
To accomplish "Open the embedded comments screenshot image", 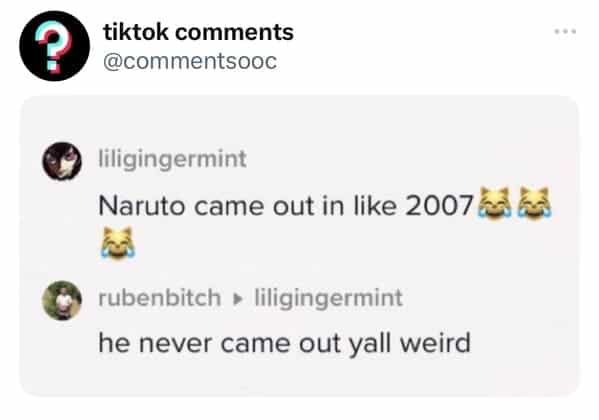I will coord(300,246).
